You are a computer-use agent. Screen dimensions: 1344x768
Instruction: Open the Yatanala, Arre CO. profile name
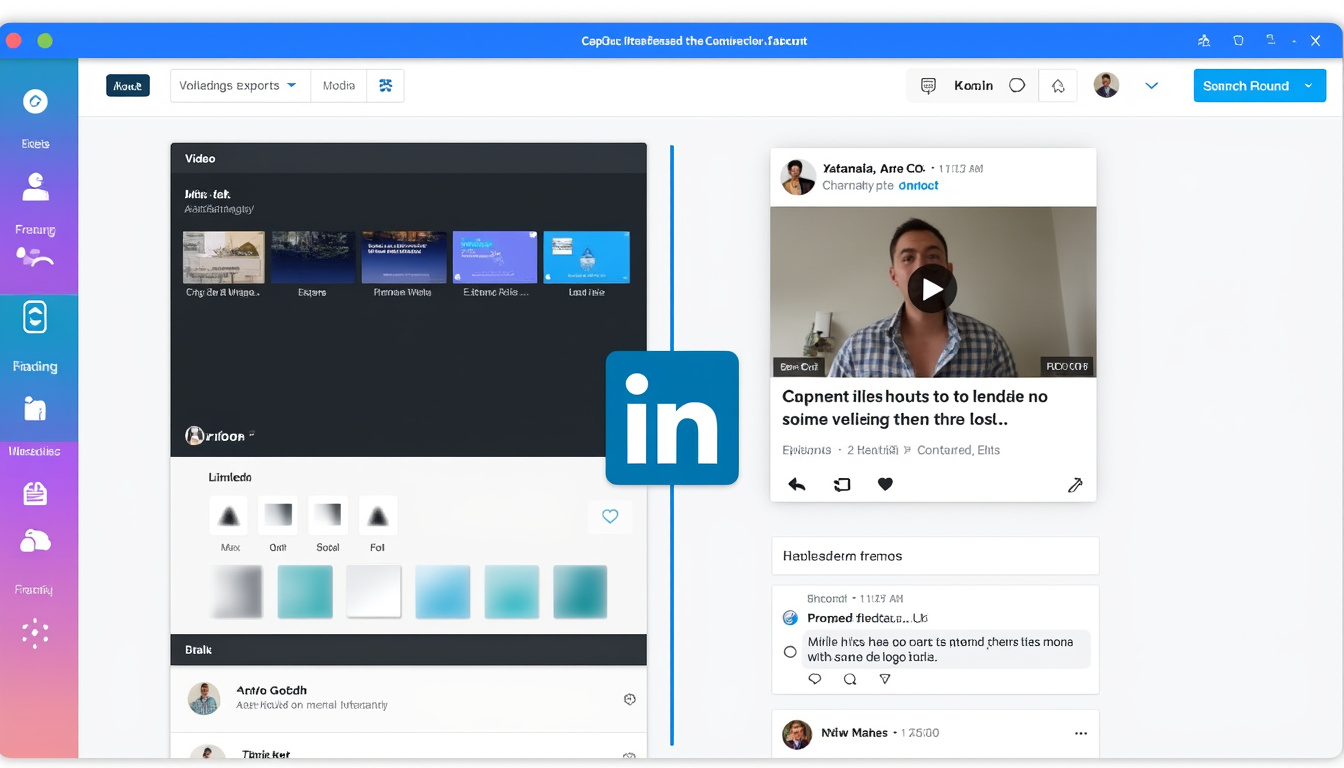click(x=873, y=168)
